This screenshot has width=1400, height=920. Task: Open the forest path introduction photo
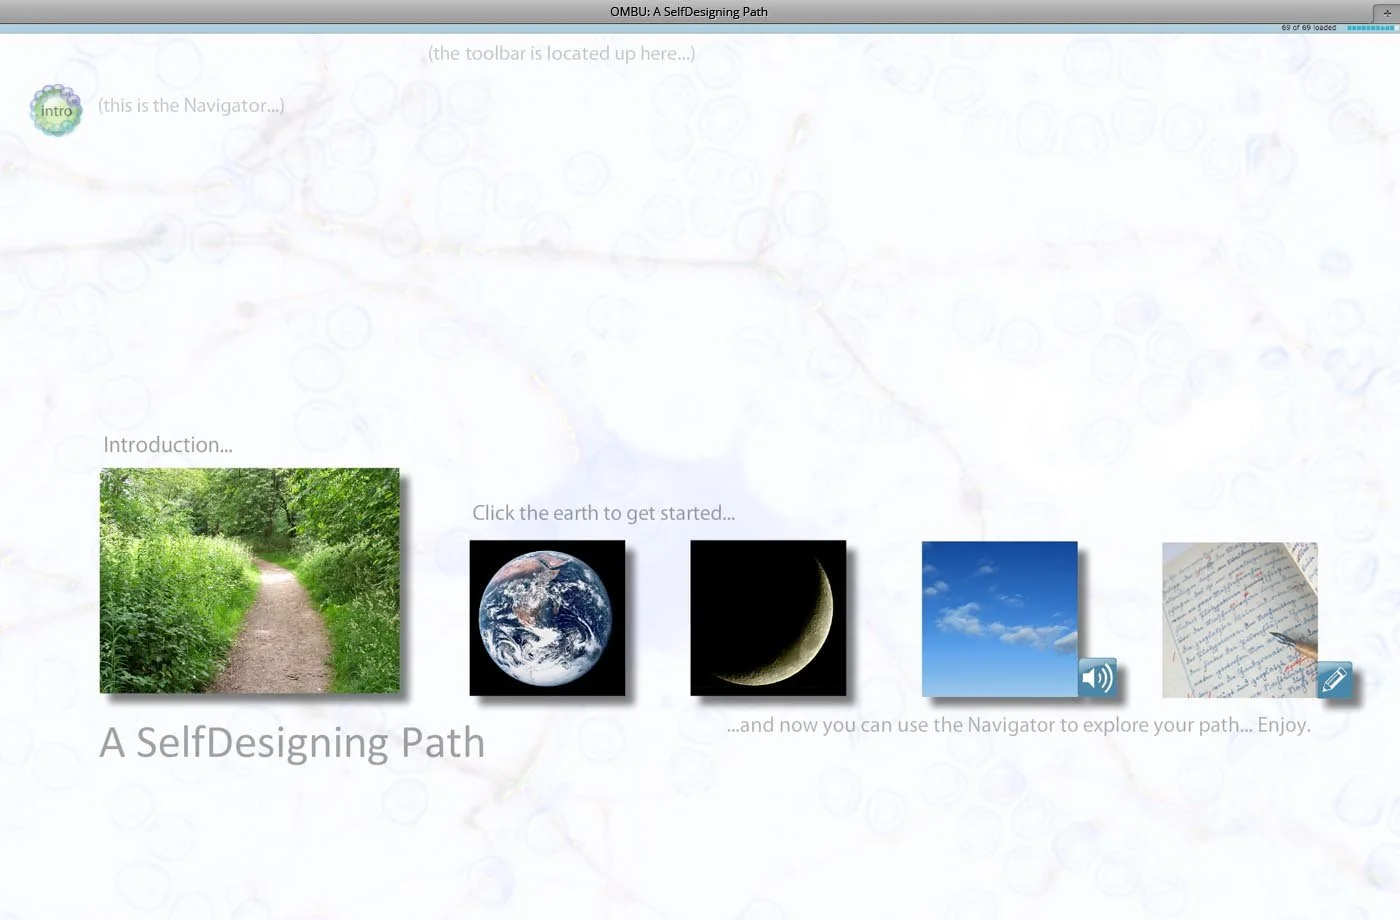[249, 580]
